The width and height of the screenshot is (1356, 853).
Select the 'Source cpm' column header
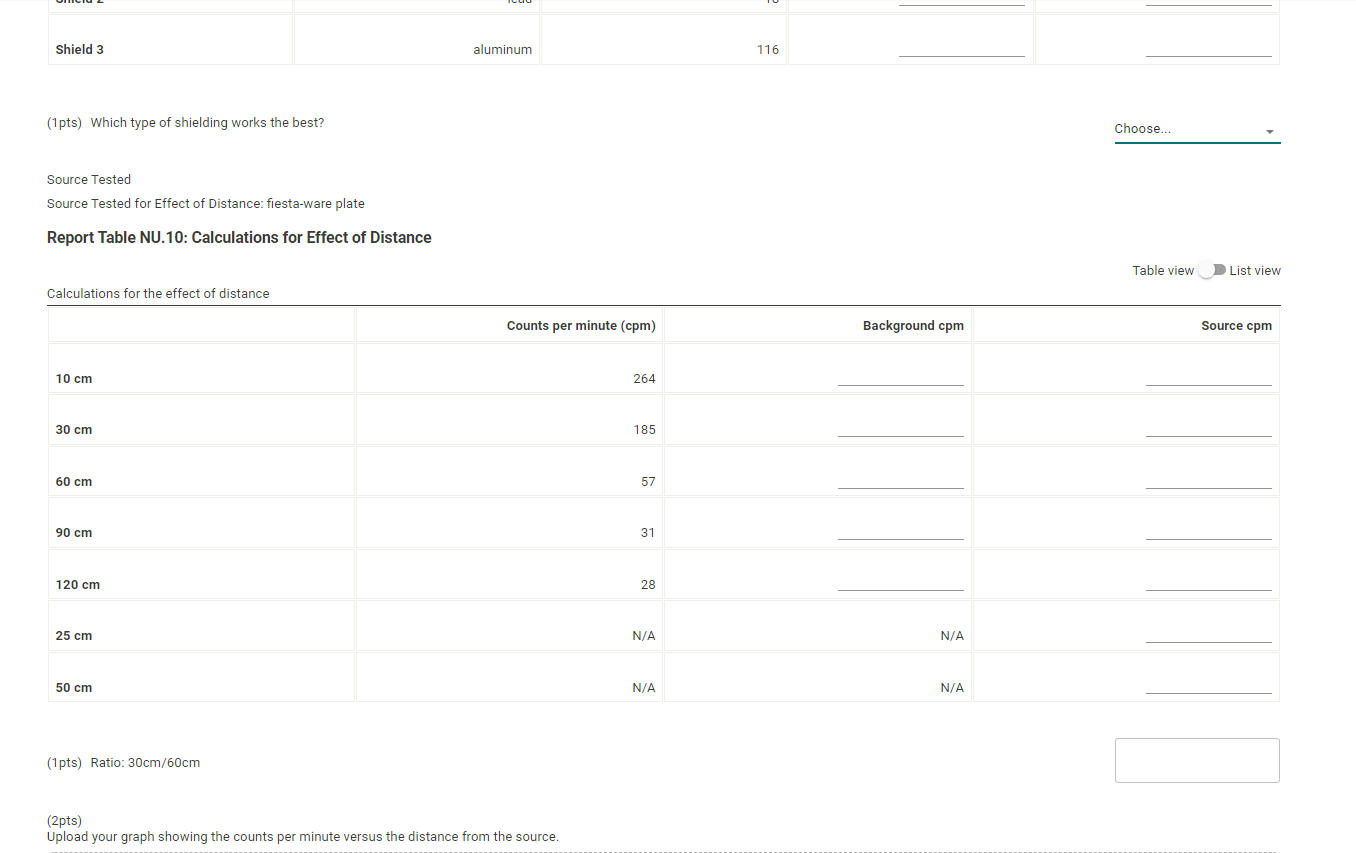tap(1236, 326)
